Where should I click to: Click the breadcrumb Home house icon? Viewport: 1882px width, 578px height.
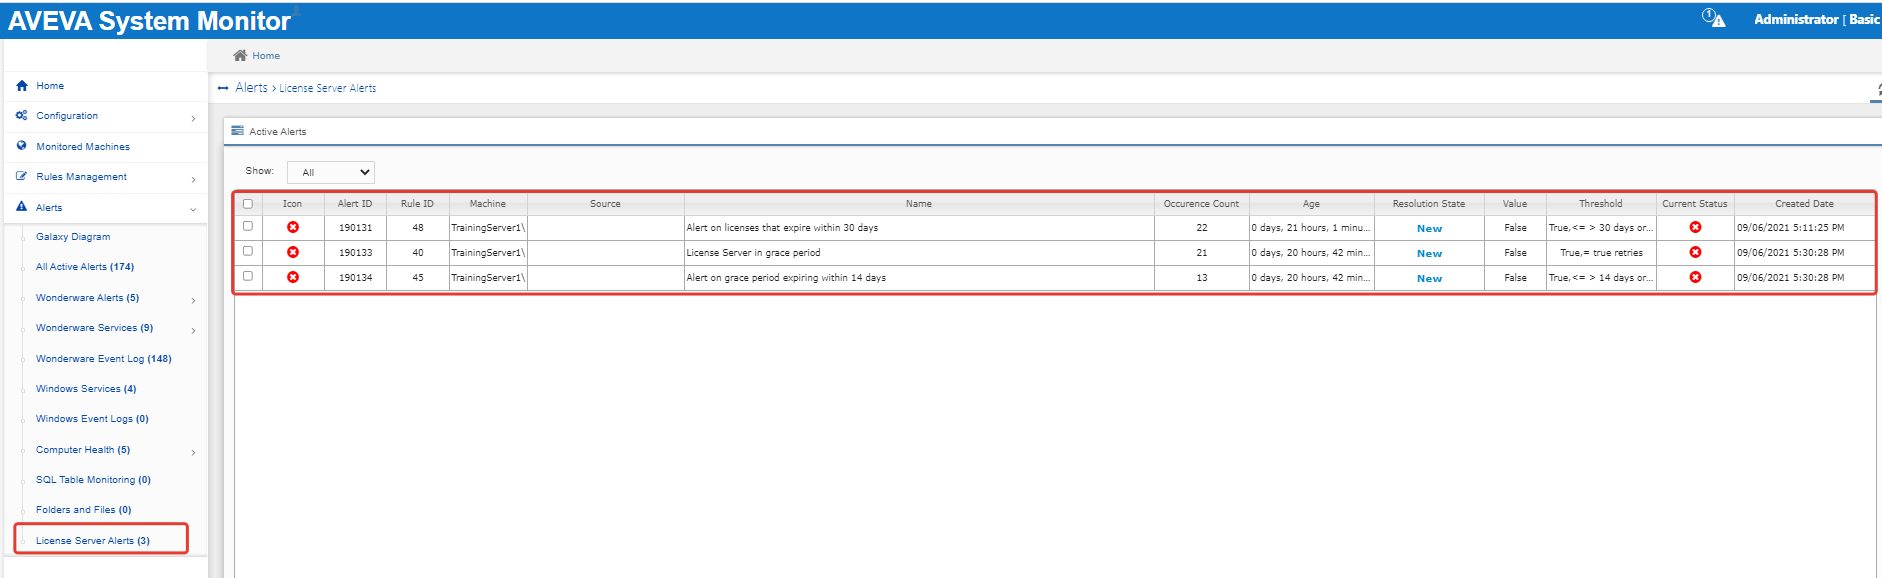[x=240, y=56]
